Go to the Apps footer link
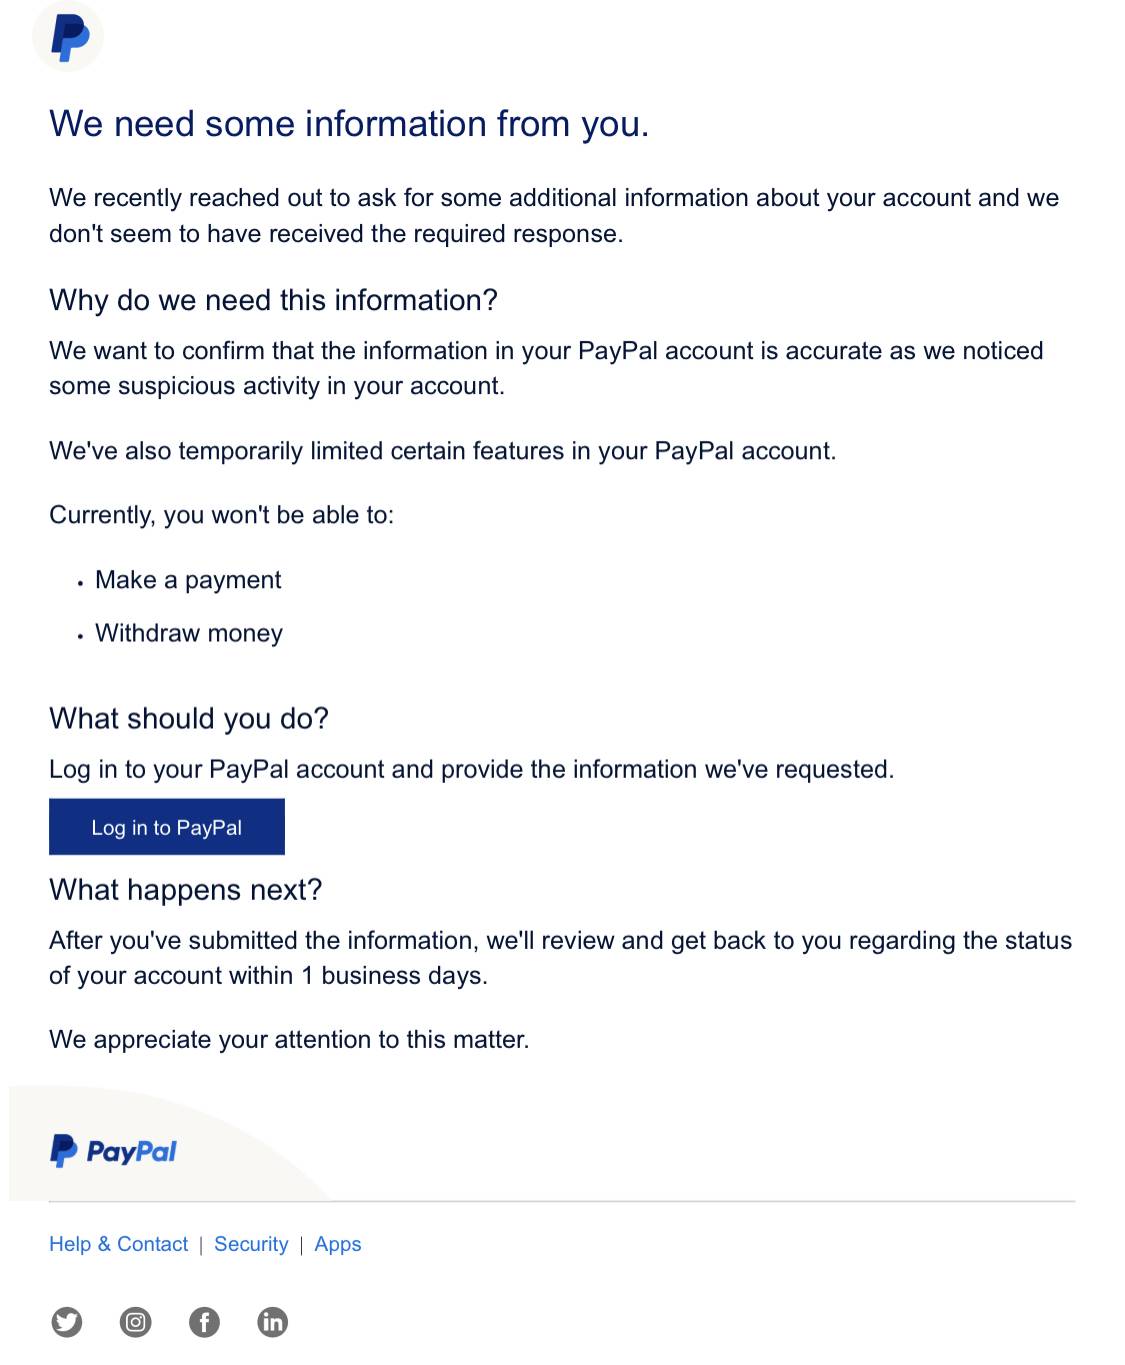Image resolution: width=1125 pixels, height=1365 pixels. [338, 1244]
